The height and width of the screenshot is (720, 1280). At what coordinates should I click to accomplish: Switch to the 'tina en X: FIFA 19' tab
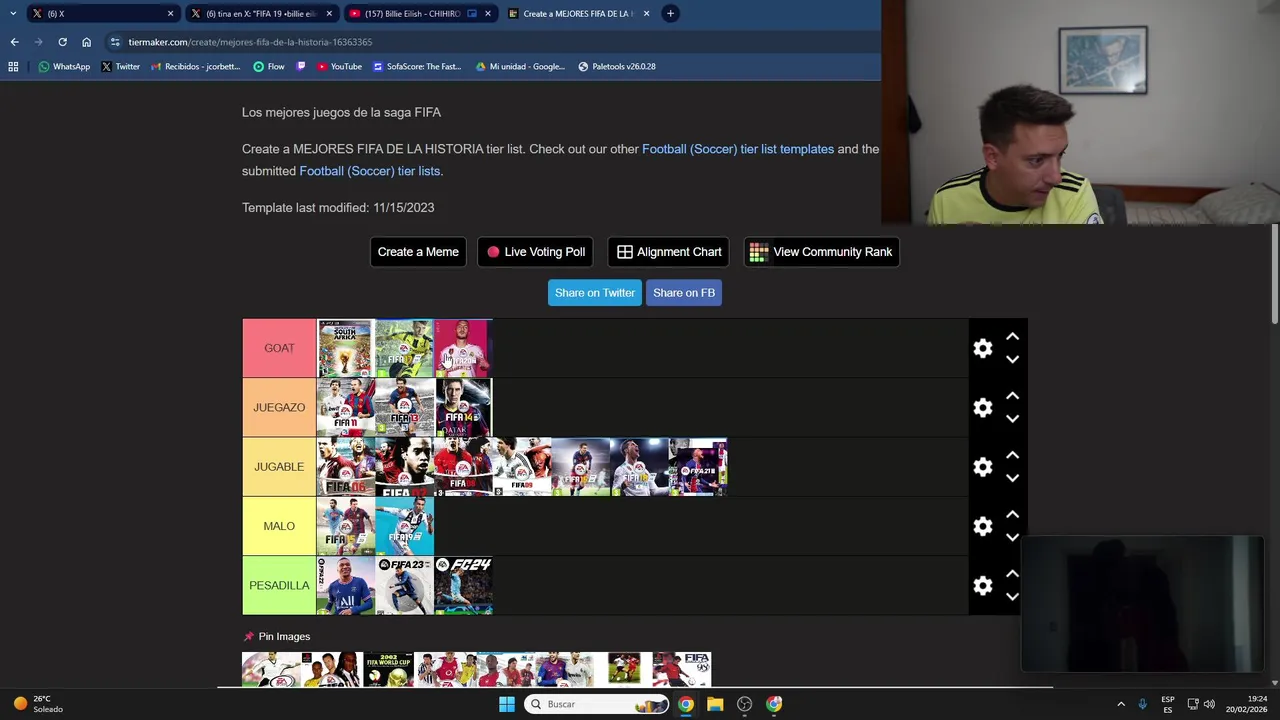click(x=260, y=13)
